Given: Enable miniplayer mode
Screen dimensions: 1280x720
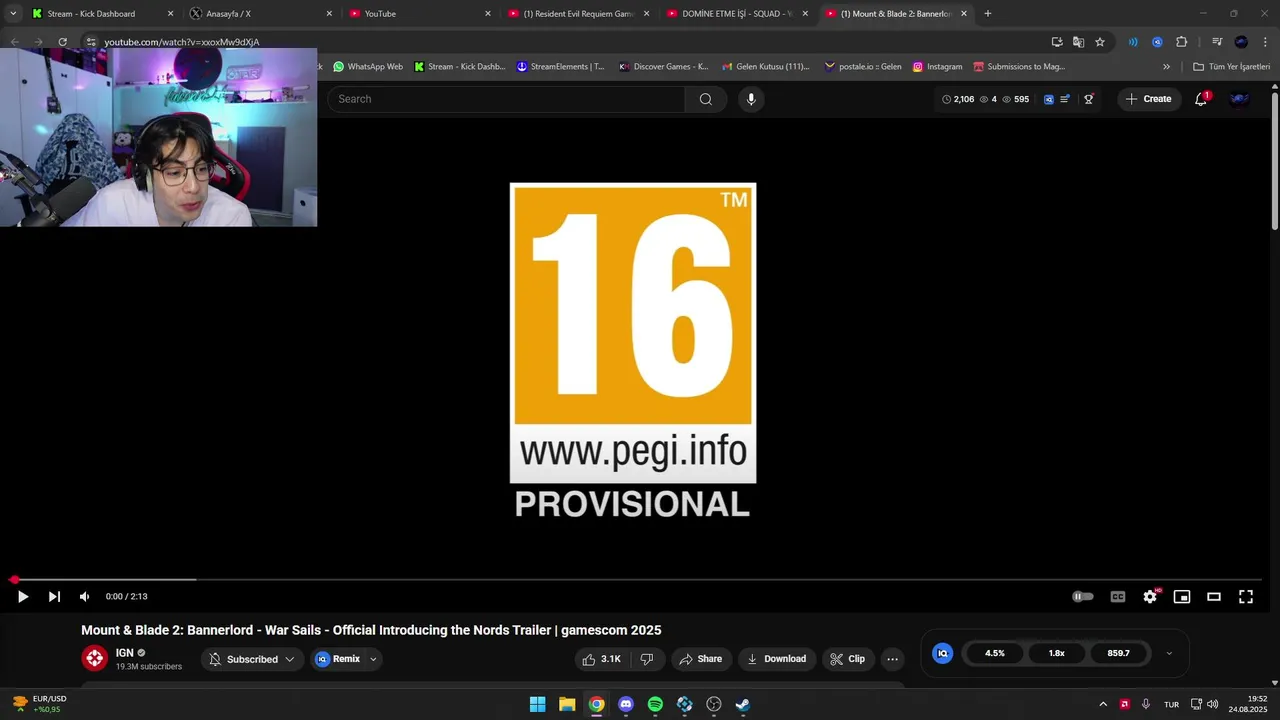Looking at the screenshot, I should tap(1182, 597).
